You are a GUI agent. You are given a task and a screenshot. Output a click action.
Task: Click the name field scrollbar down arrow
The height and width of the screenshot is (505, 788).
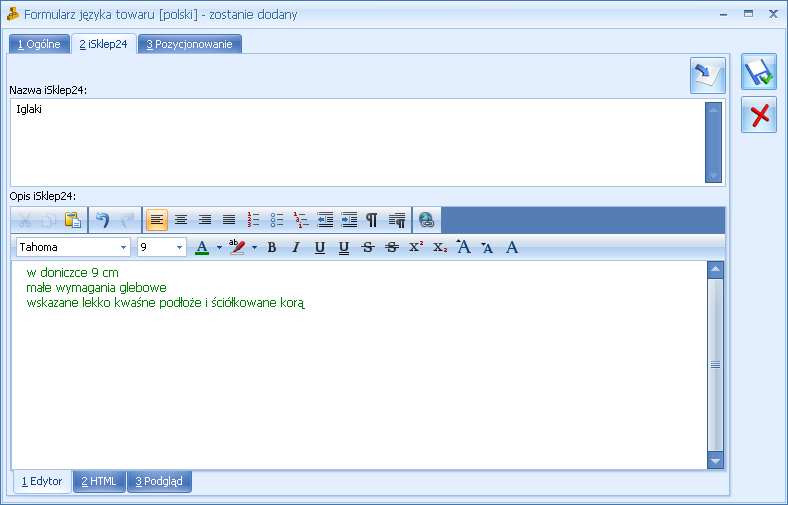pyautogui.click(x=713, y=176)
